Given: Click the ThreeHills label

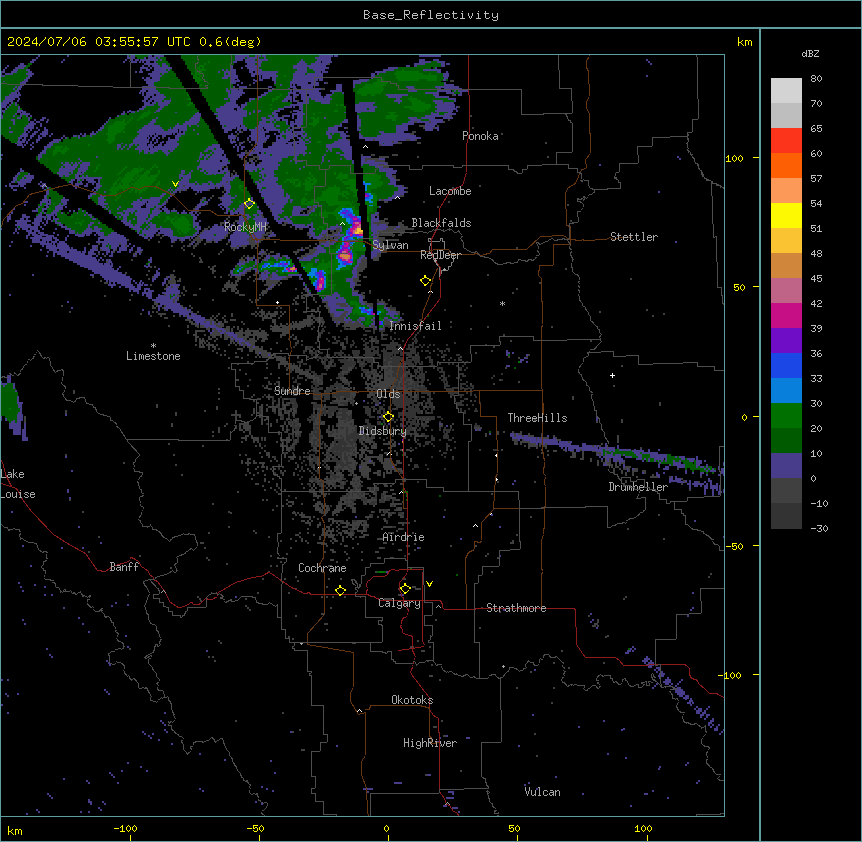Looking at the screenshot, I should [537, 418].
